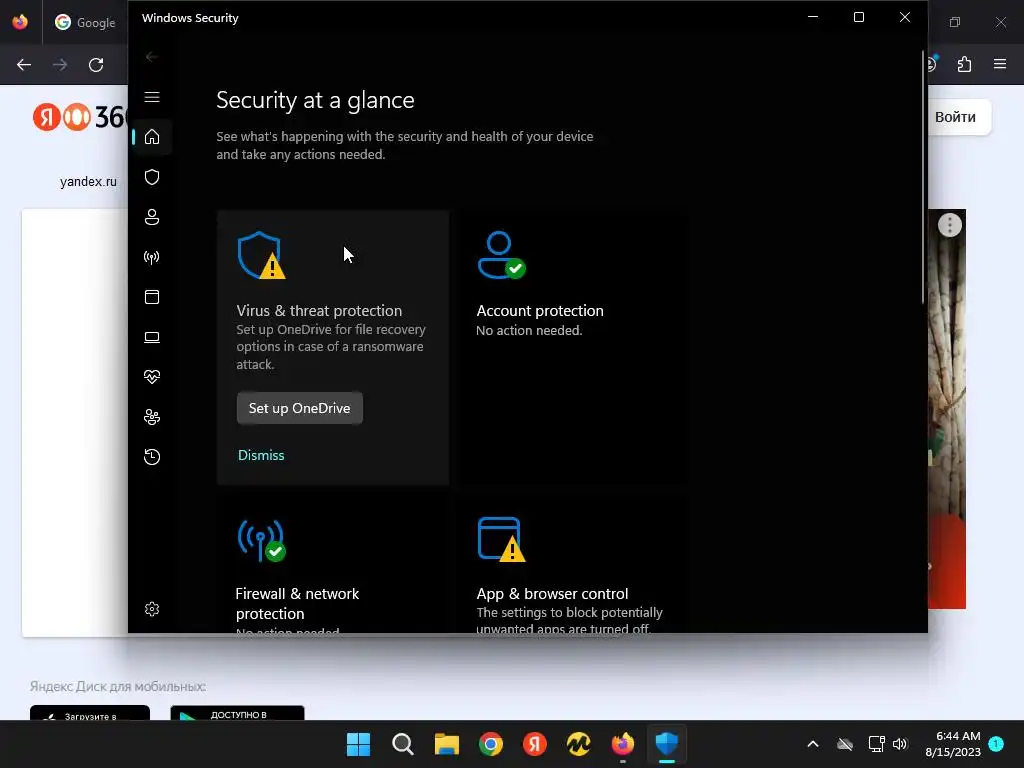Open the yellow wave app on the taskbar
The height and width of the screenshot is (768, 1024).
click(x=579, y=744)
